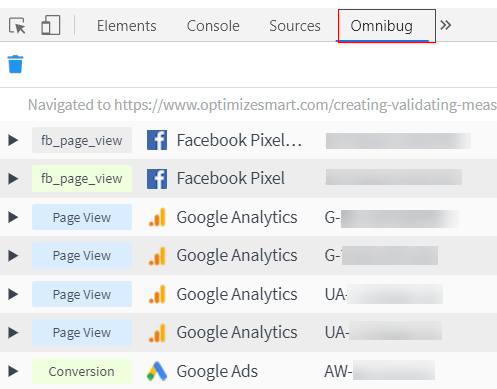Screen dimensions: 497x389
Task: Open the Console tab
Action: coord(213,26)
